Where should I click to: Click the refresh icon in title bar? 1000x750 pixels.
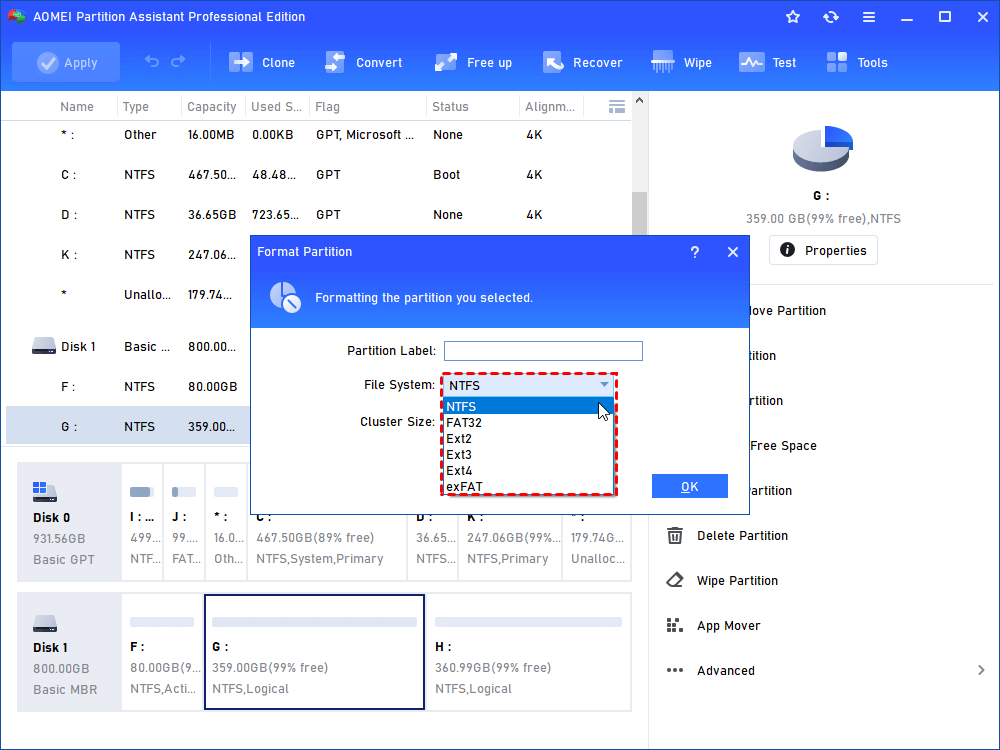click(x=830, y=17)
